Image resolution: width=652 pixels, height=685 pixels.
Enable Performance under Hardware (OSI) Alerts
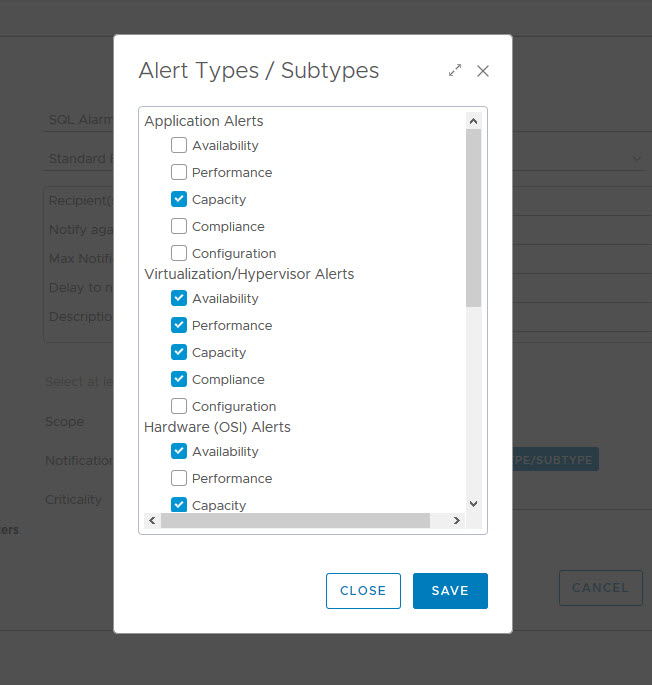coord(179,478)
